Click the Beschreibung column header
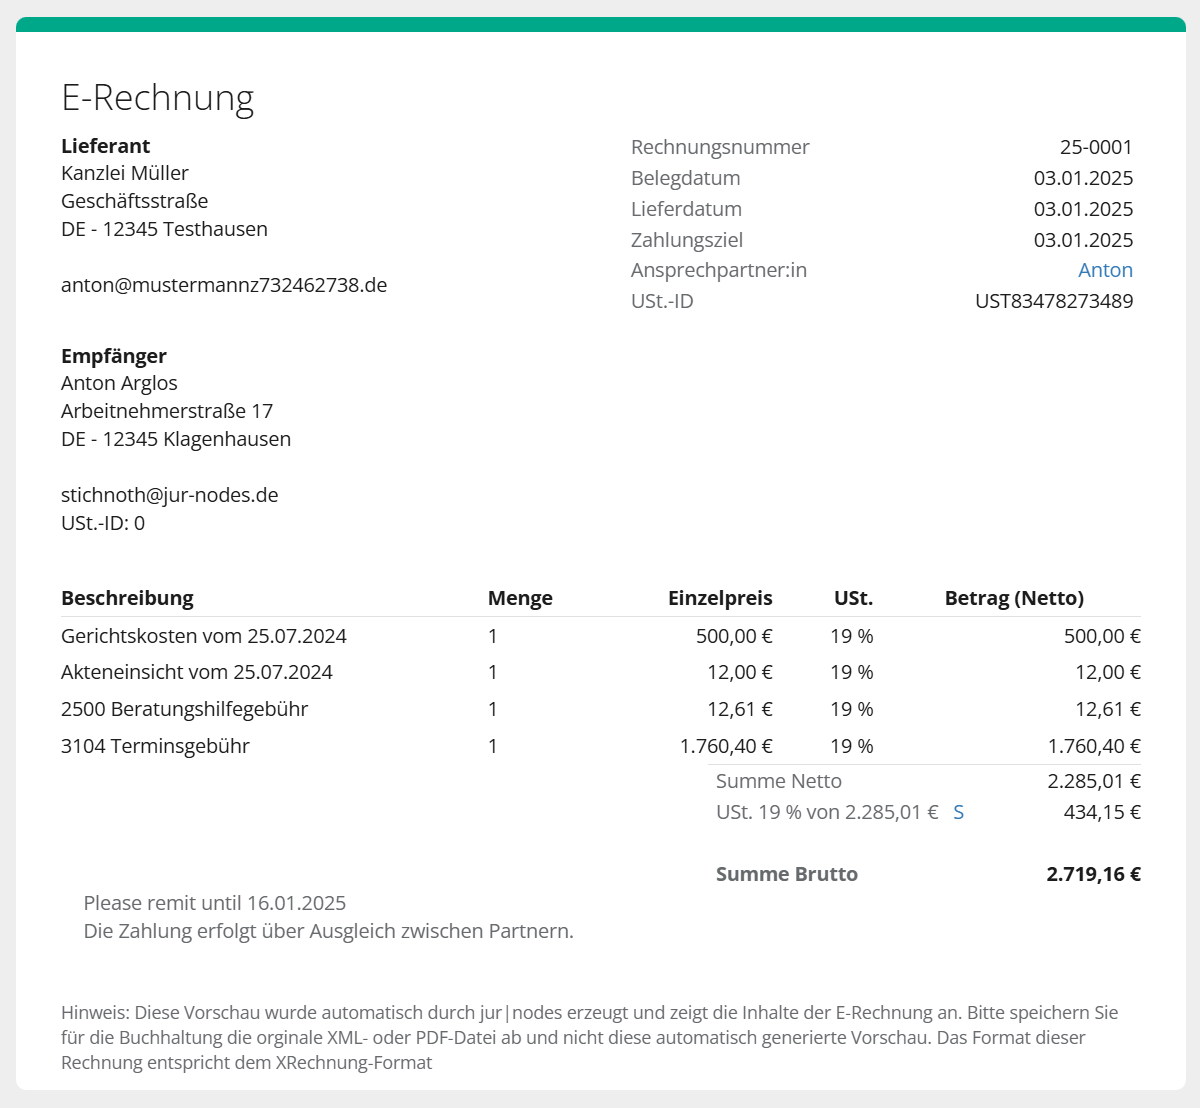The width and height of the screenshot is (1200, 1108). pos(127,598)
